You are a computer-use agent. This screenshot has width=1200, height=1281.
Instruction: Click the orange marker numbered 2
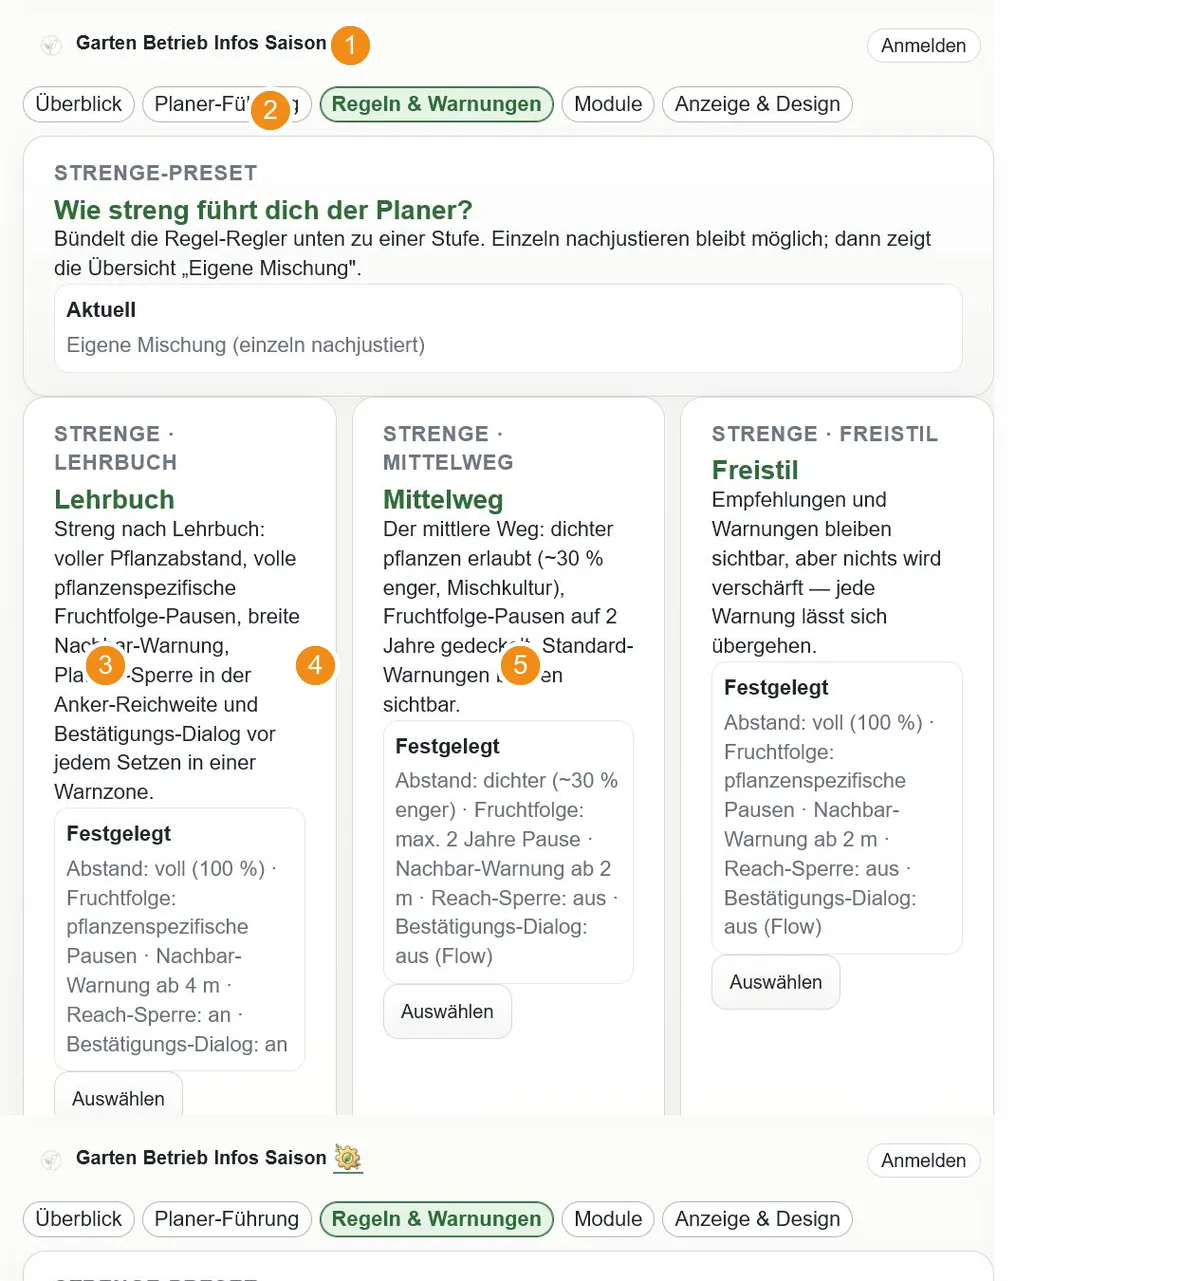[x=270, y=110]
